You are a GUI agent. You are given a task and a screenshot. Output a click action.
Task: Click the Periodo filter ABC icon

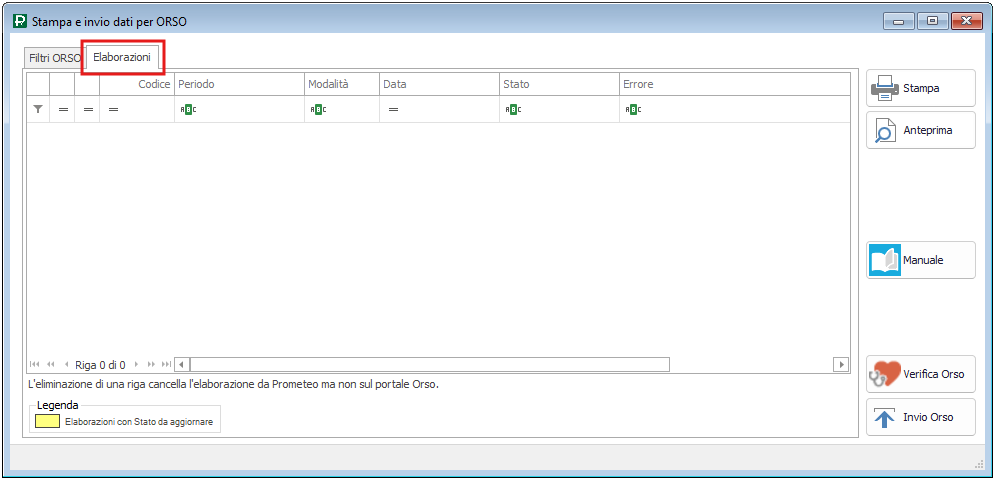click(x=188, y=109)
